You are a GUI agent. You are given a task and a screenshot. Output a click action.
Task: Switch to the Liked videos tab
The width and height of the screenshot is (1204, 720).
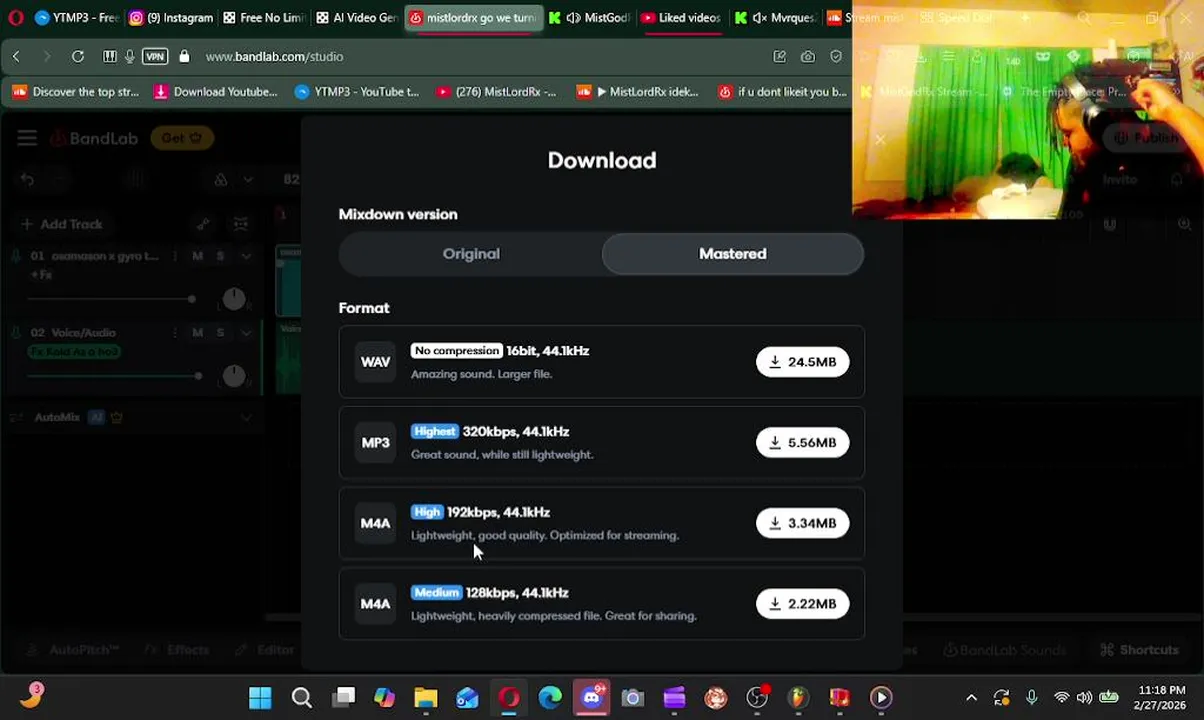point(680,18)
